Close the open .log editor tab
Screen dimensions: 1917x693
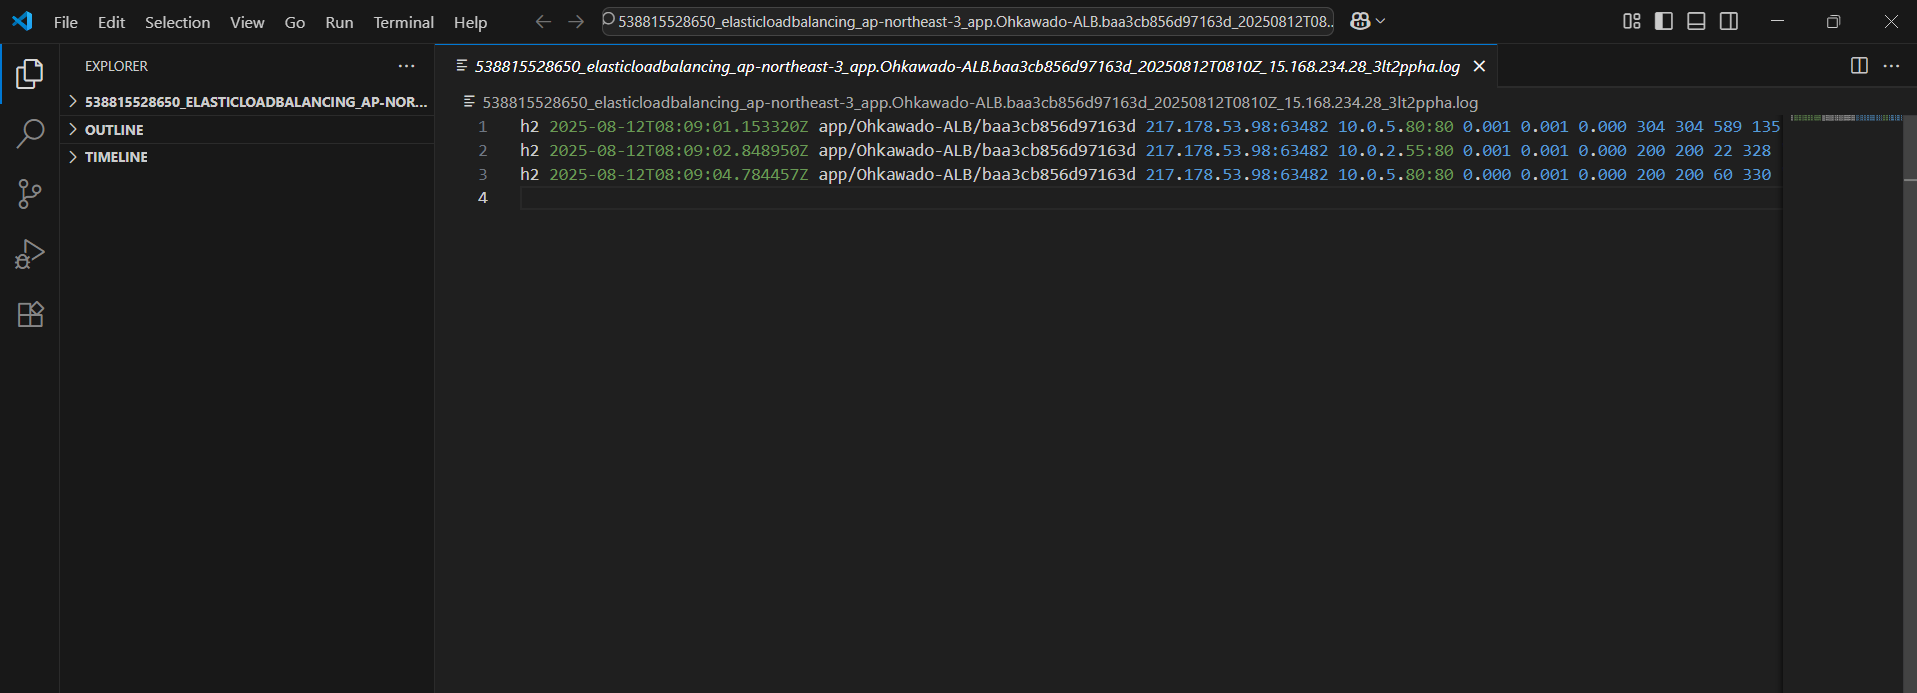(x=1479, y=66)
